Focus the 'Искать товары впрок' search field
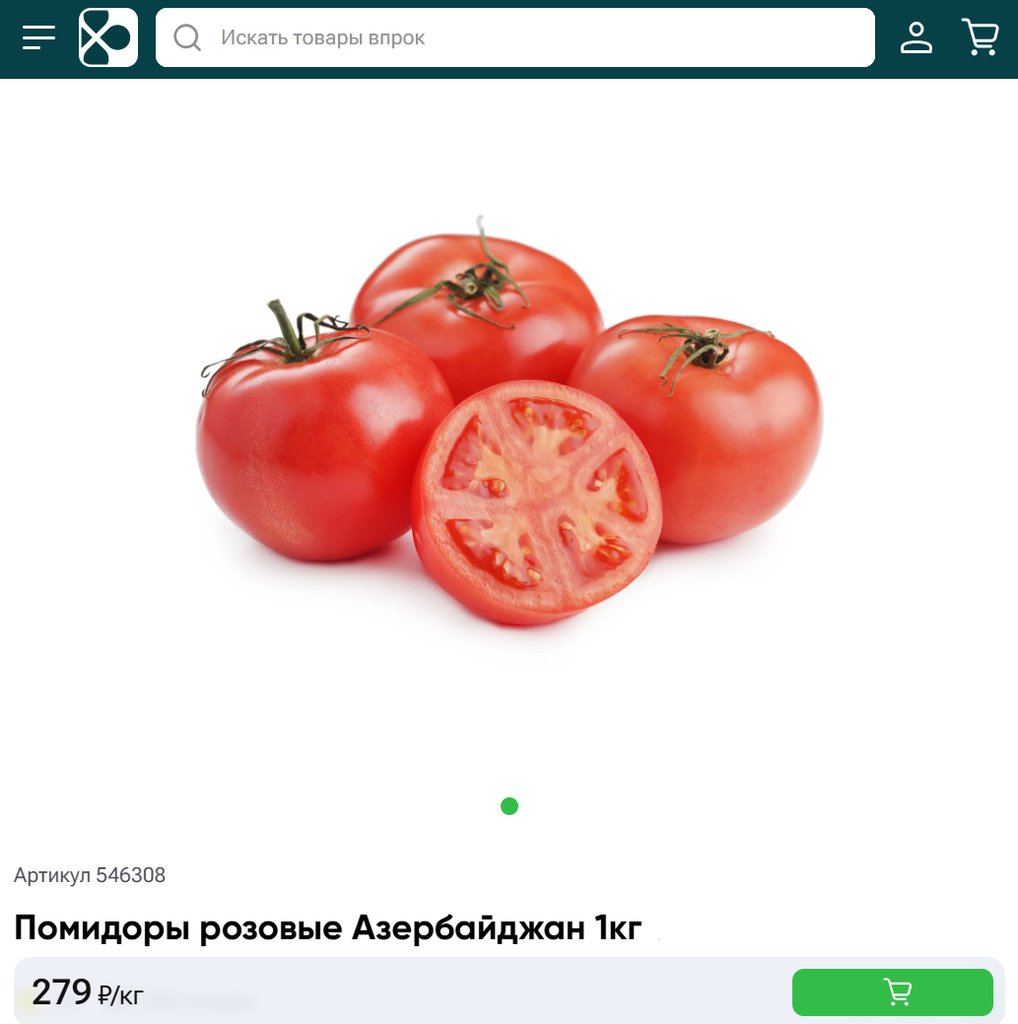 [x=515, y=37]
